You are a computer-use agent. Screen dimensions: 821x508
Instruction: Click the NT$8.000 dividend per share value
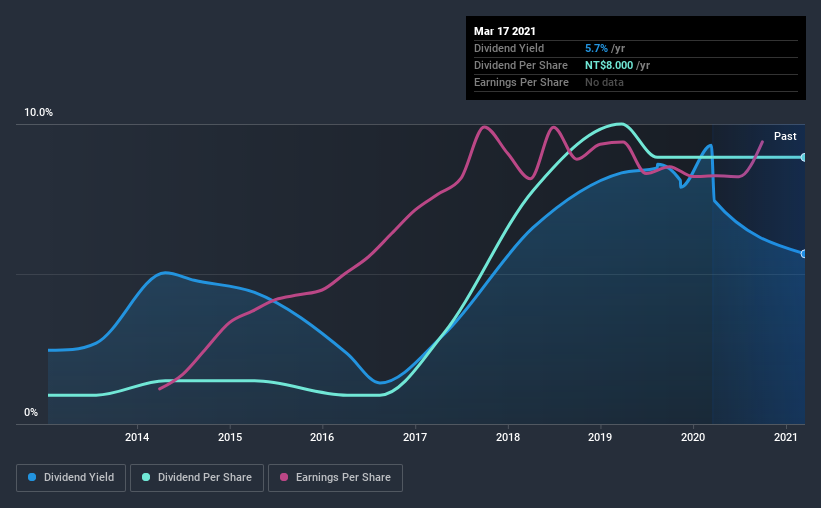coord(609,65)
